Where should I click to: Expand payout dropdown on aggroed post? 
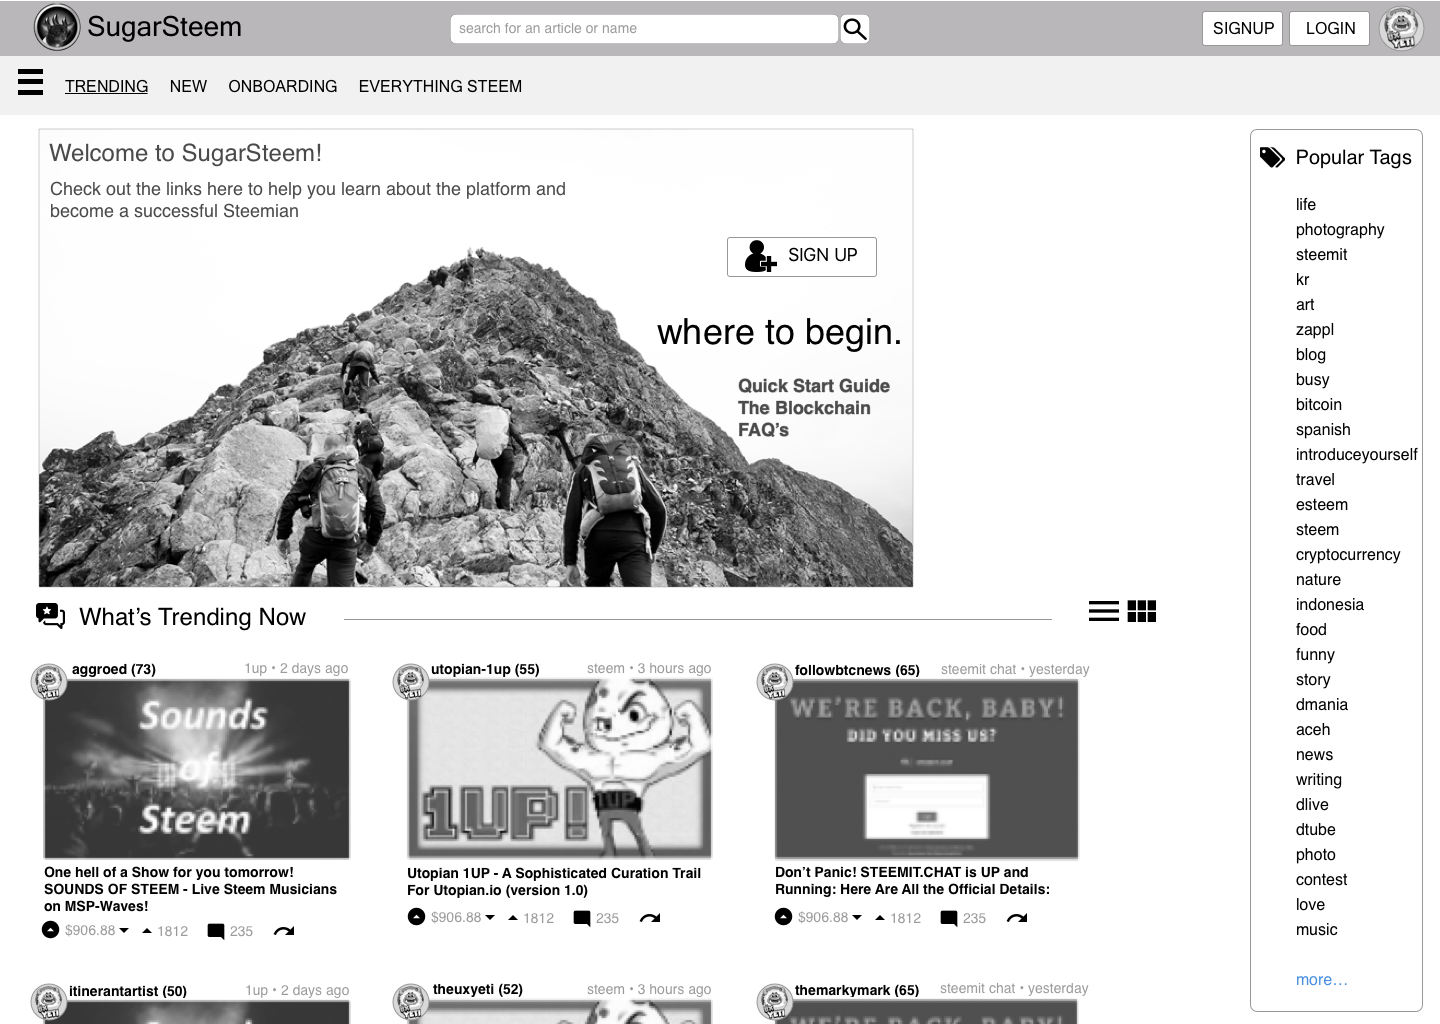(124, 930)
